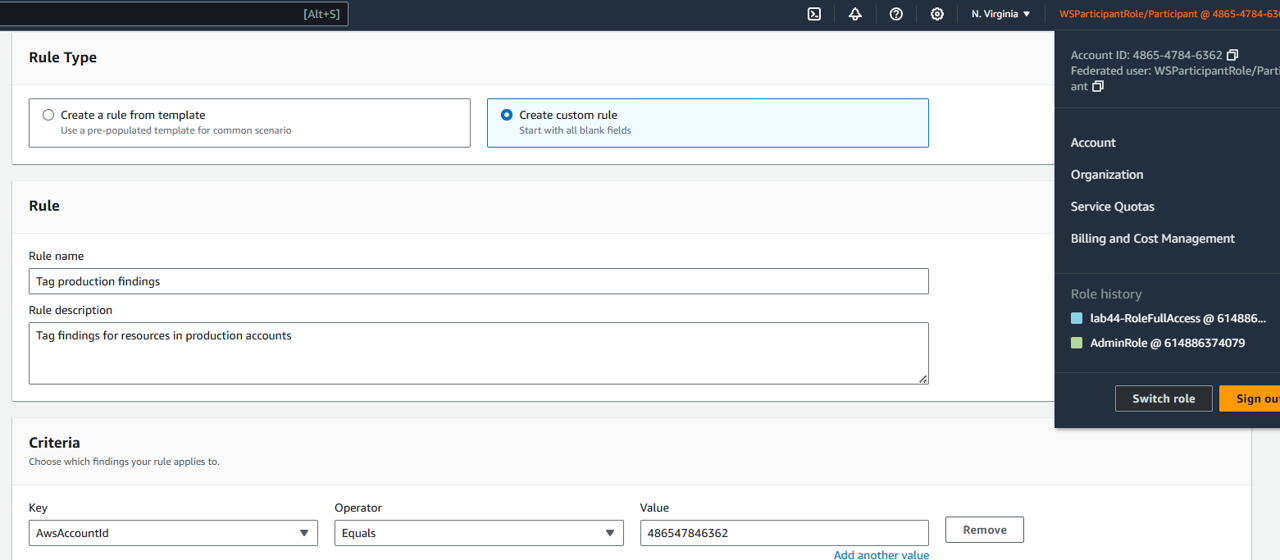Click the Sign out button
Viewport: 1280px width, 560px height.
pos(1254,398)
